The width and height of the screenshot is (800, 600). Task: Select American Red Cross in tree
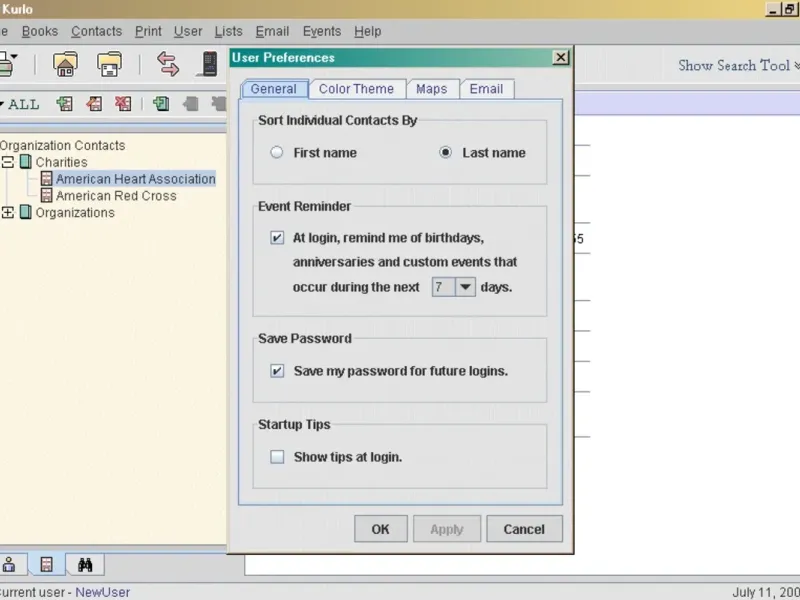pos(116,195)
